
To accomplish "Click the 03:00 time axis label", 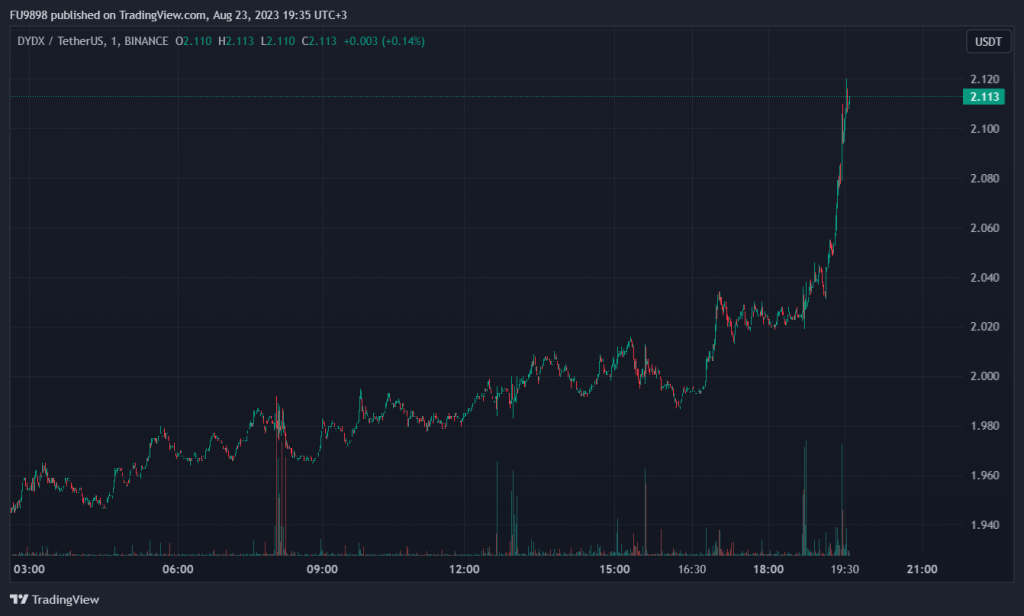I will tap(30, 570).
